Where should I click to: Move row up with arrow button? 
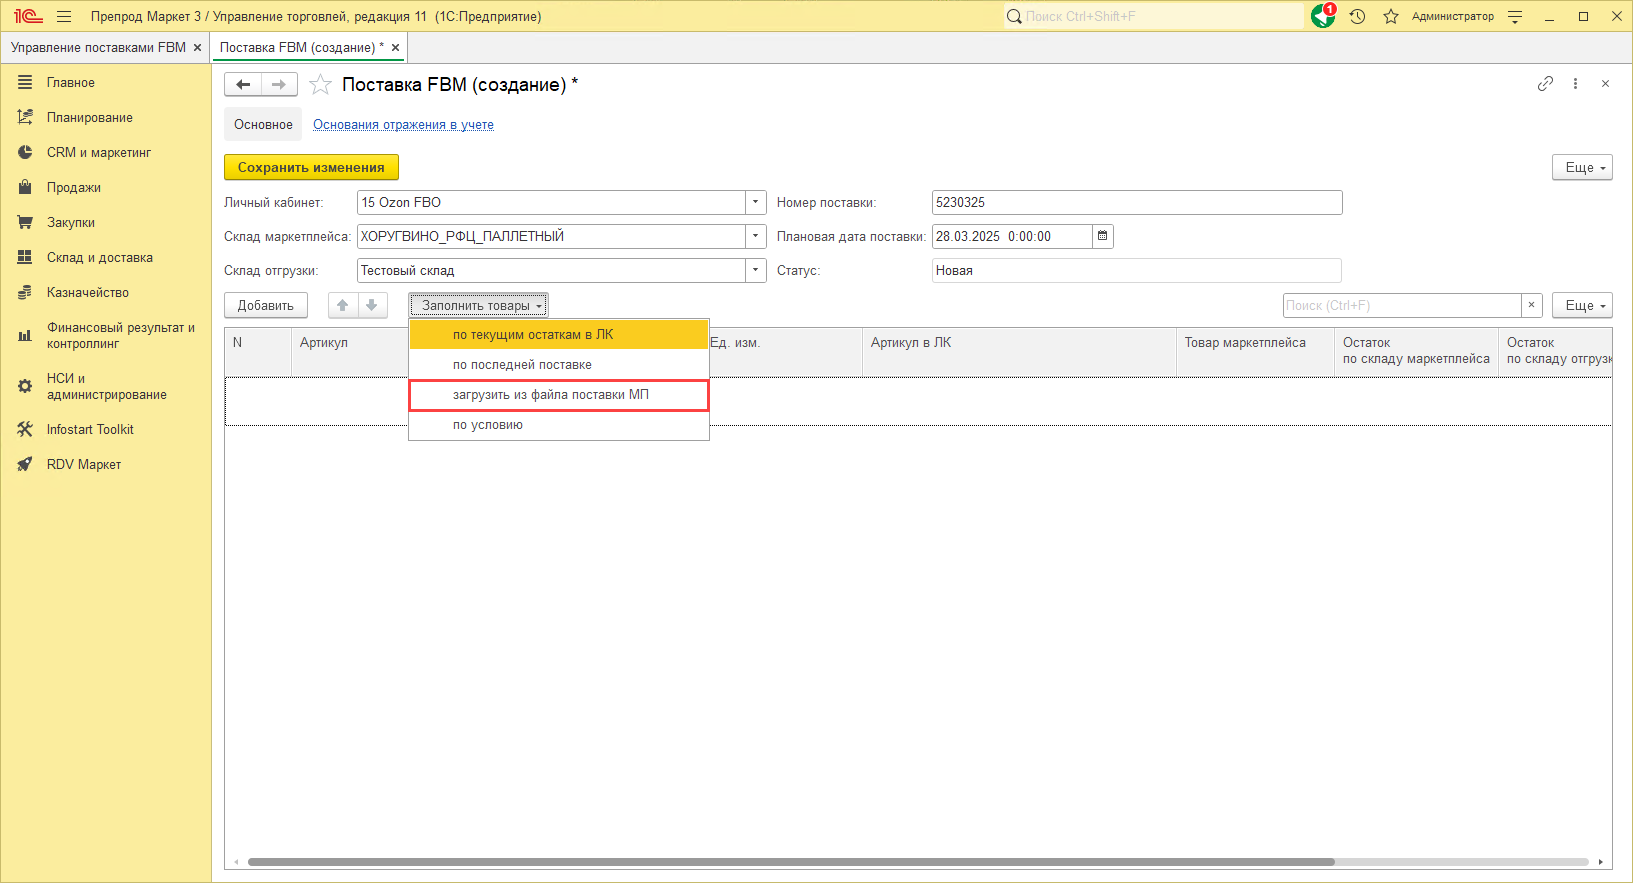point(343,305)
